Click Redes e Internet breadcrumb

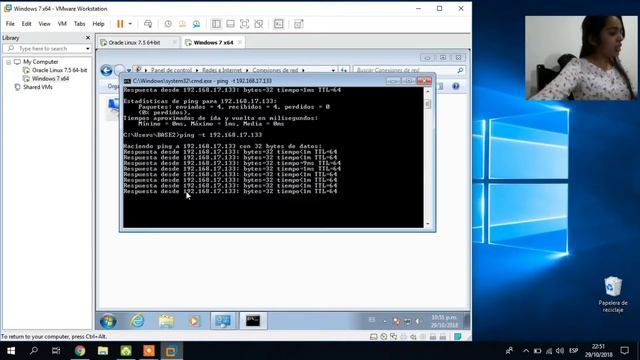pos(222,70)
